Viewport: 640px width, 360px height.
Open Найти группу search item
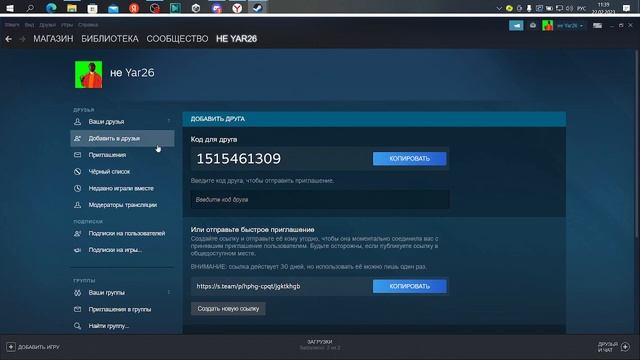[122, 326]
